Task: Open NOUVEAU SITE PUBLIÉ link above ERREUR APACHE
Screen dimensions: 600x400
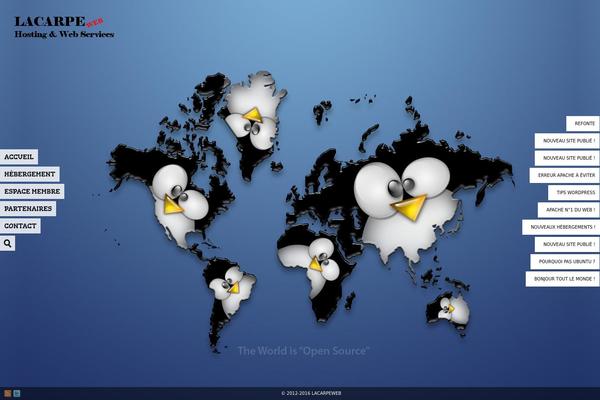Action: (x=567, y=158)
